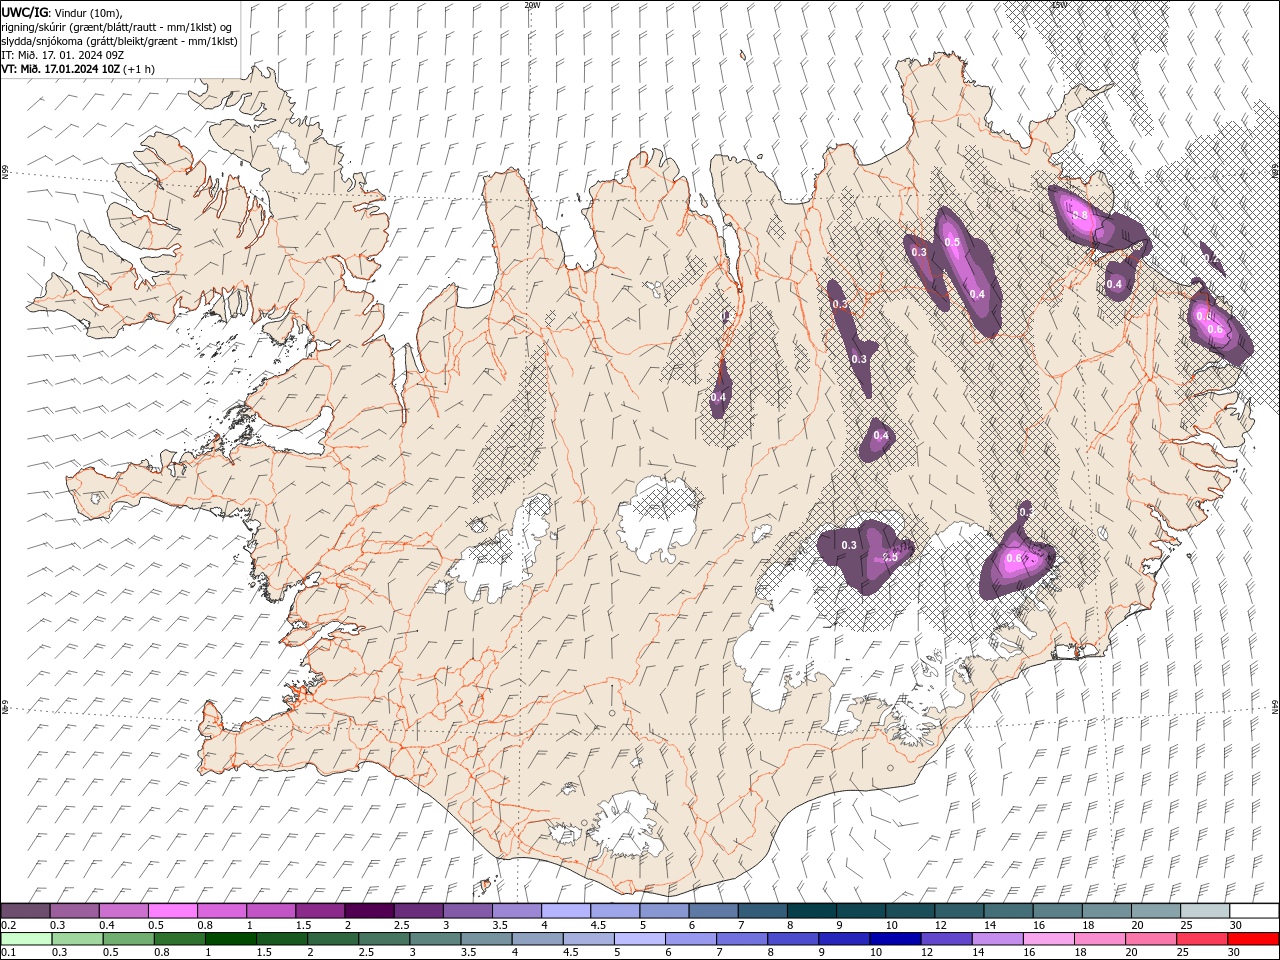Image resolution: width=1280 pixels, height=960 pixels.
Task: Pick the medium green 0.5 swatch, lower legend row
Action: coord(129,939)
